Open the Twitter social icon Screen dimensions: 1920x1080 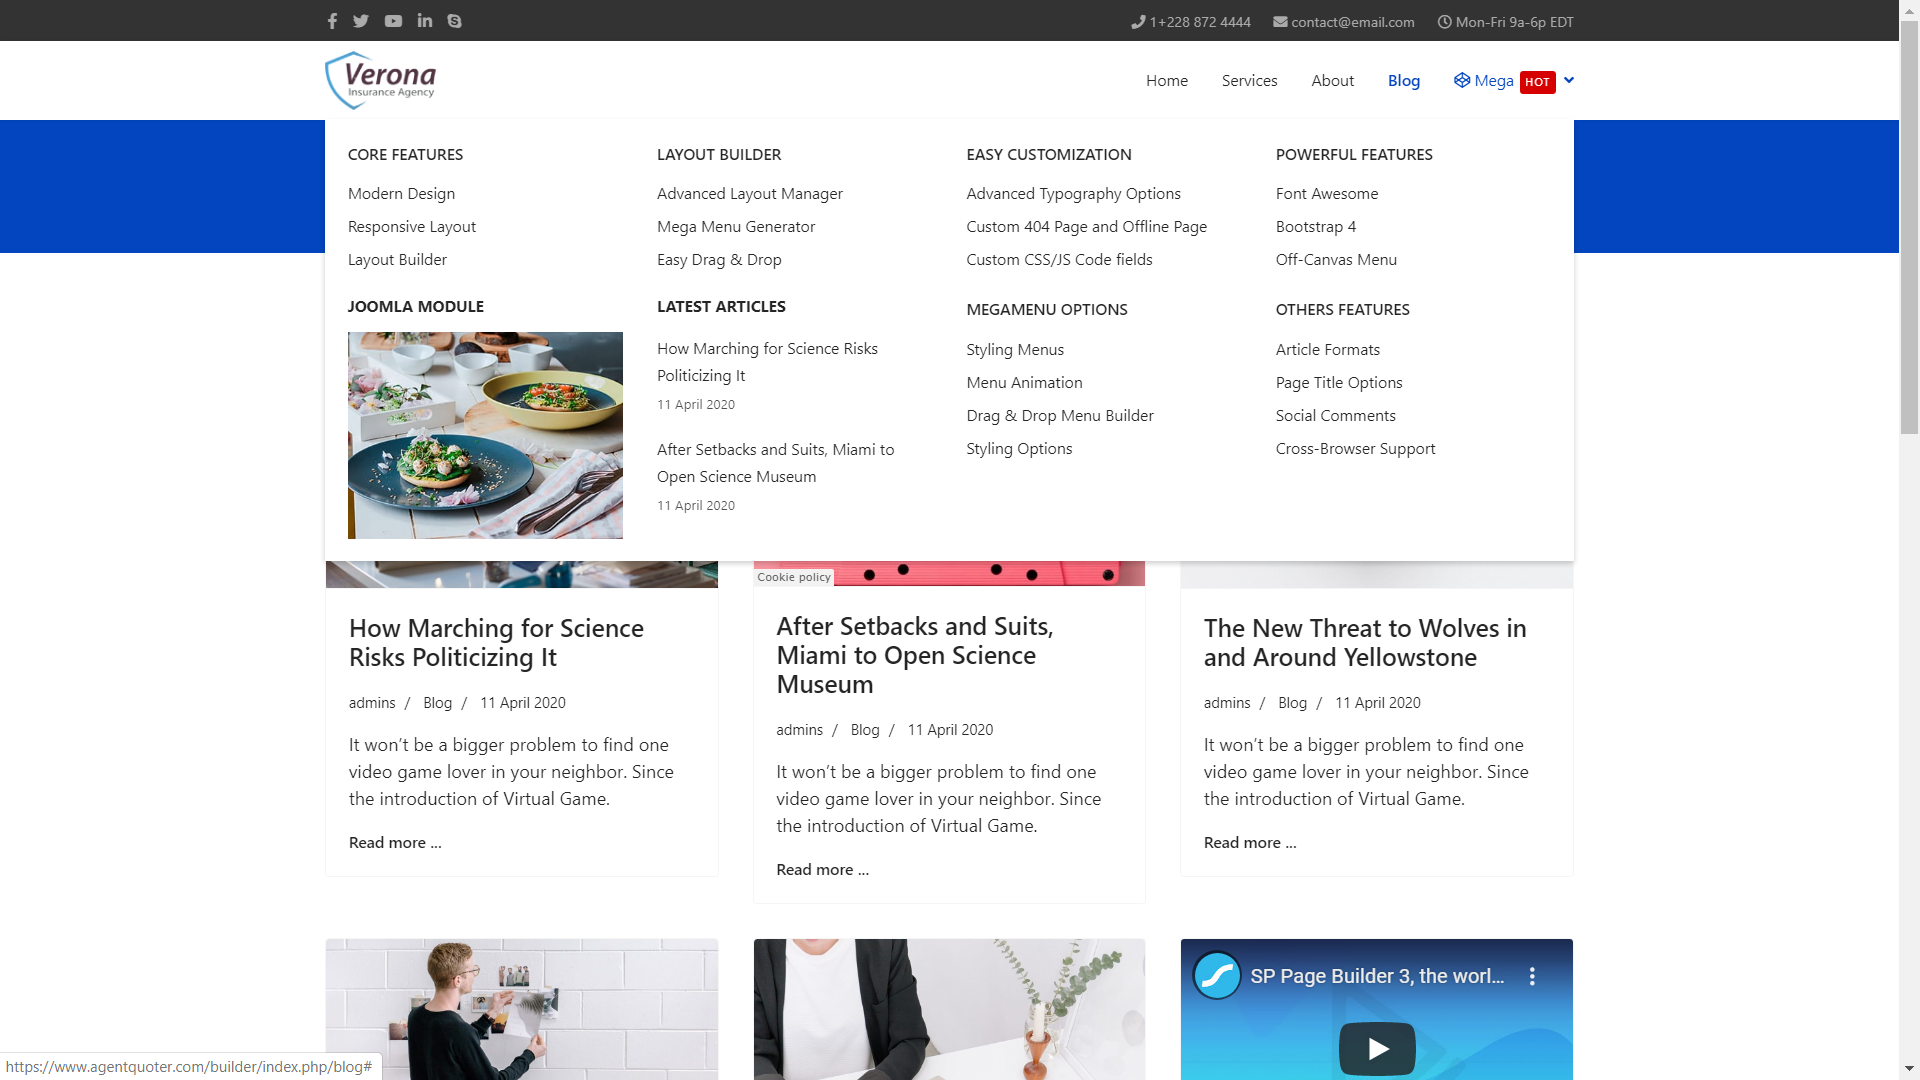(361, 21)
